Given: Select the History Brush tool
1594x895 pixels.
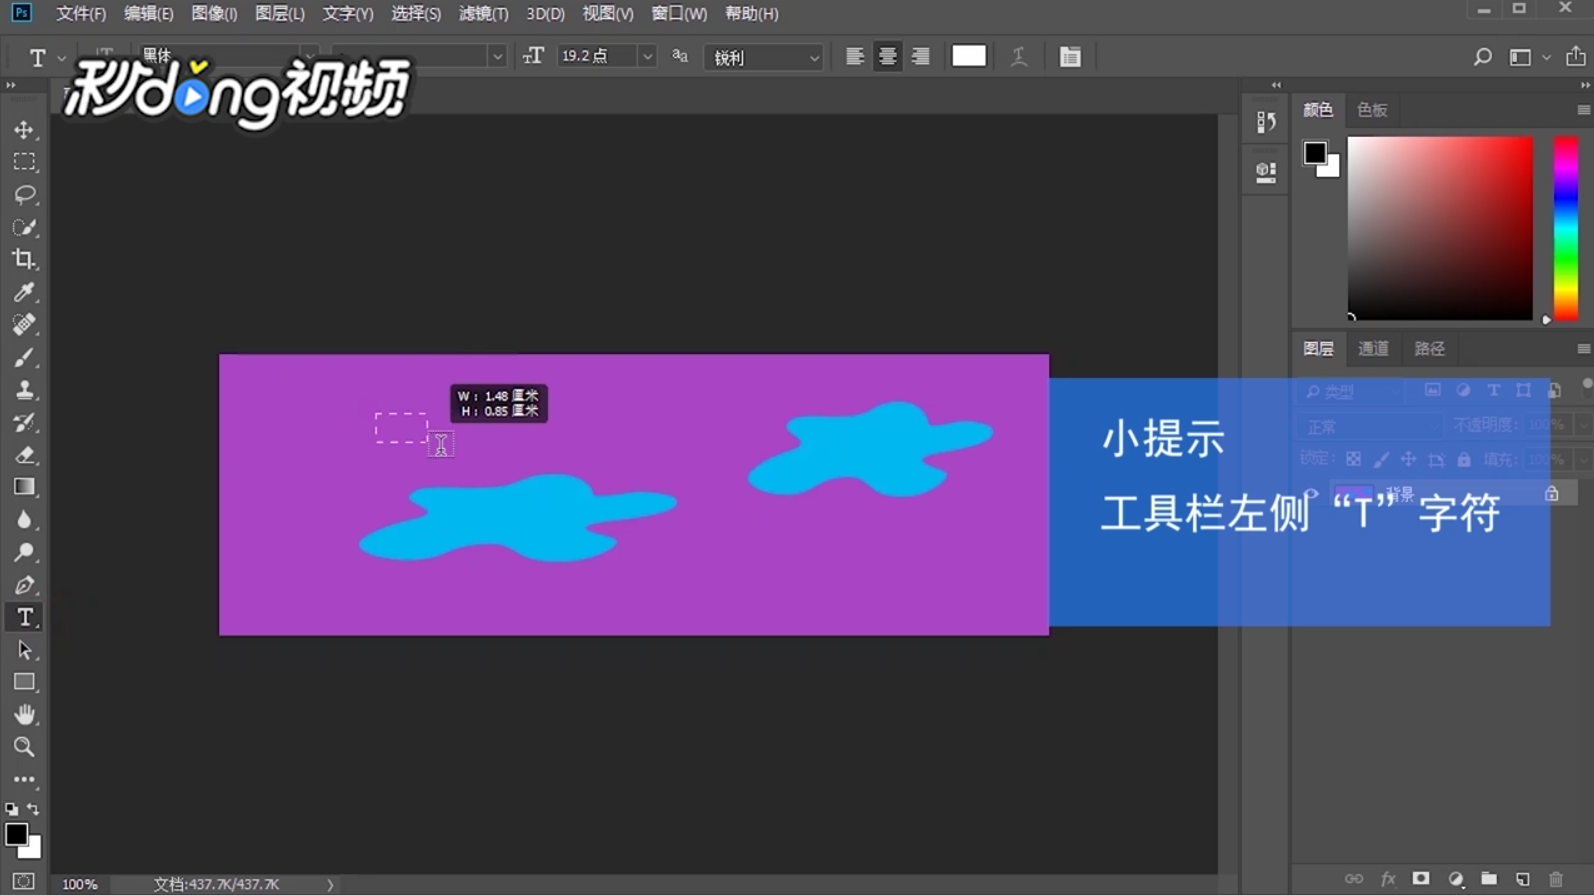Looking at the screenshot, I should (24, 422).
